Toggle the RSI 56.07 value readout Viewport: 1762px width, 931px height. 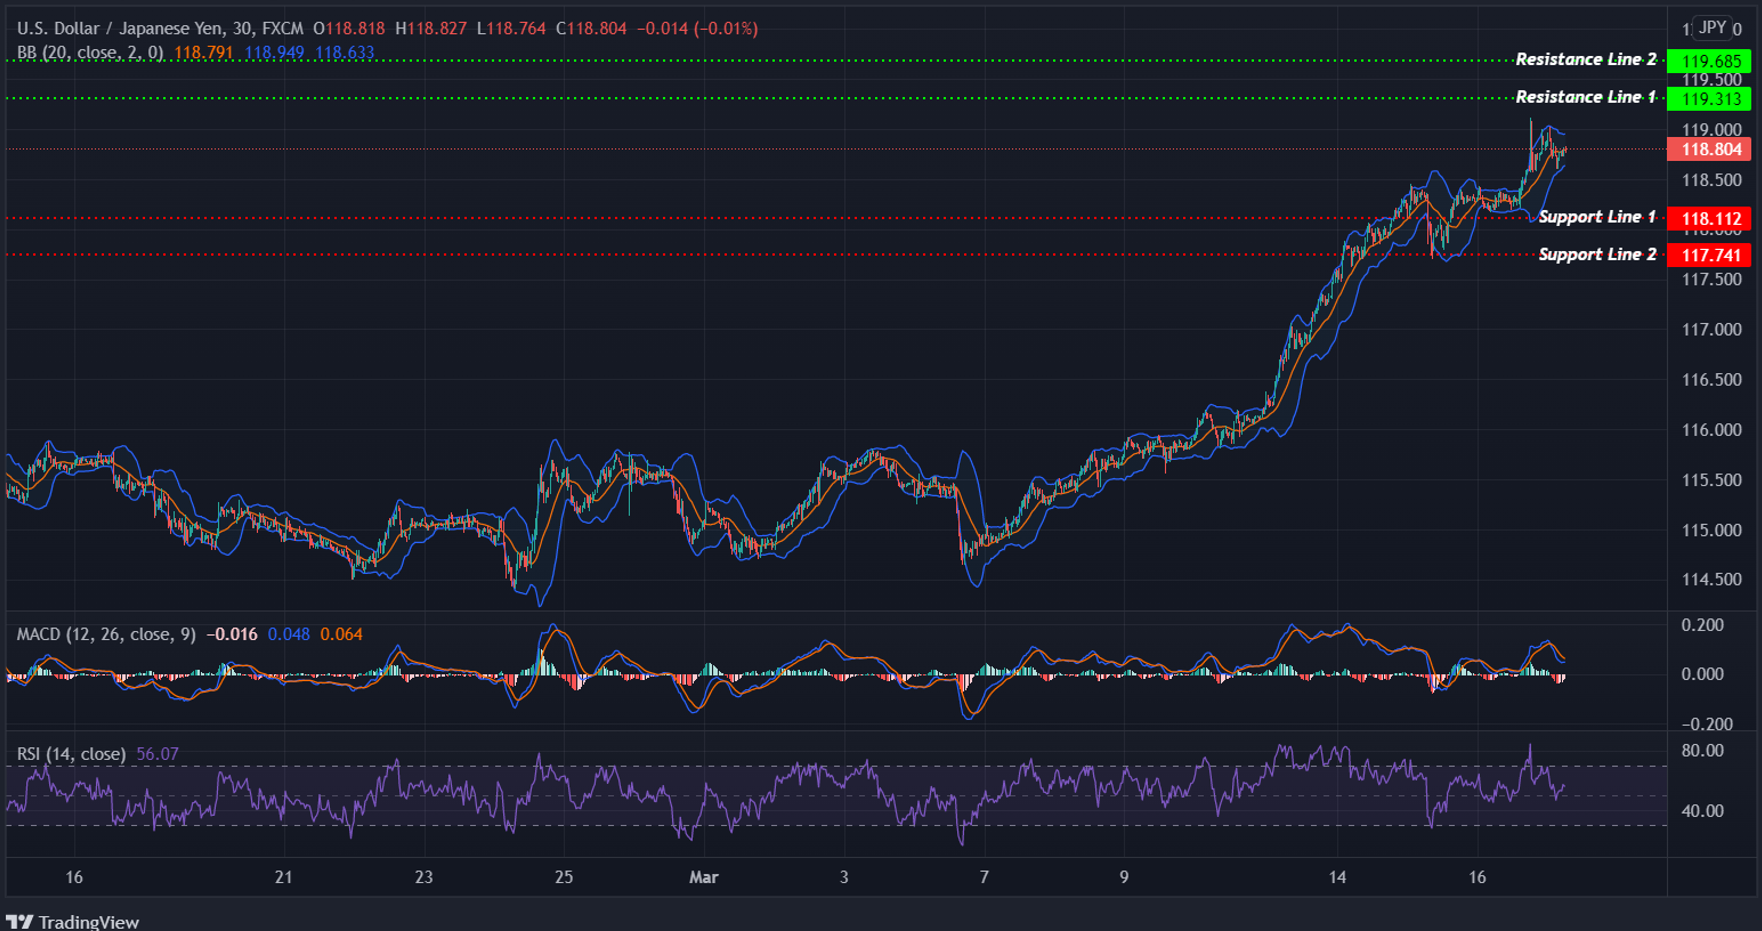(x=157, y=753)
